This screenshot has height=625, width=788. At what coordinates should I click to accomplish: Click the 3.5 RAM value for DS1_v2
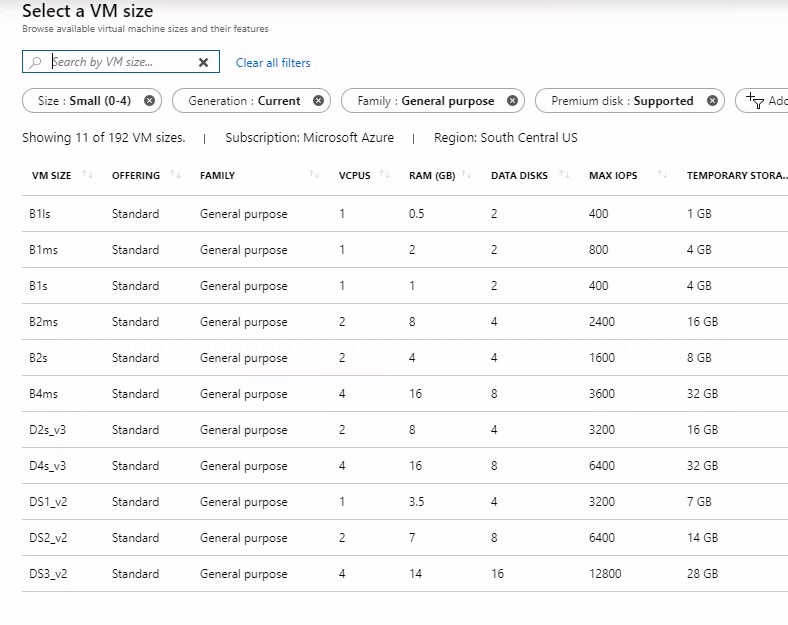(416, 502)
